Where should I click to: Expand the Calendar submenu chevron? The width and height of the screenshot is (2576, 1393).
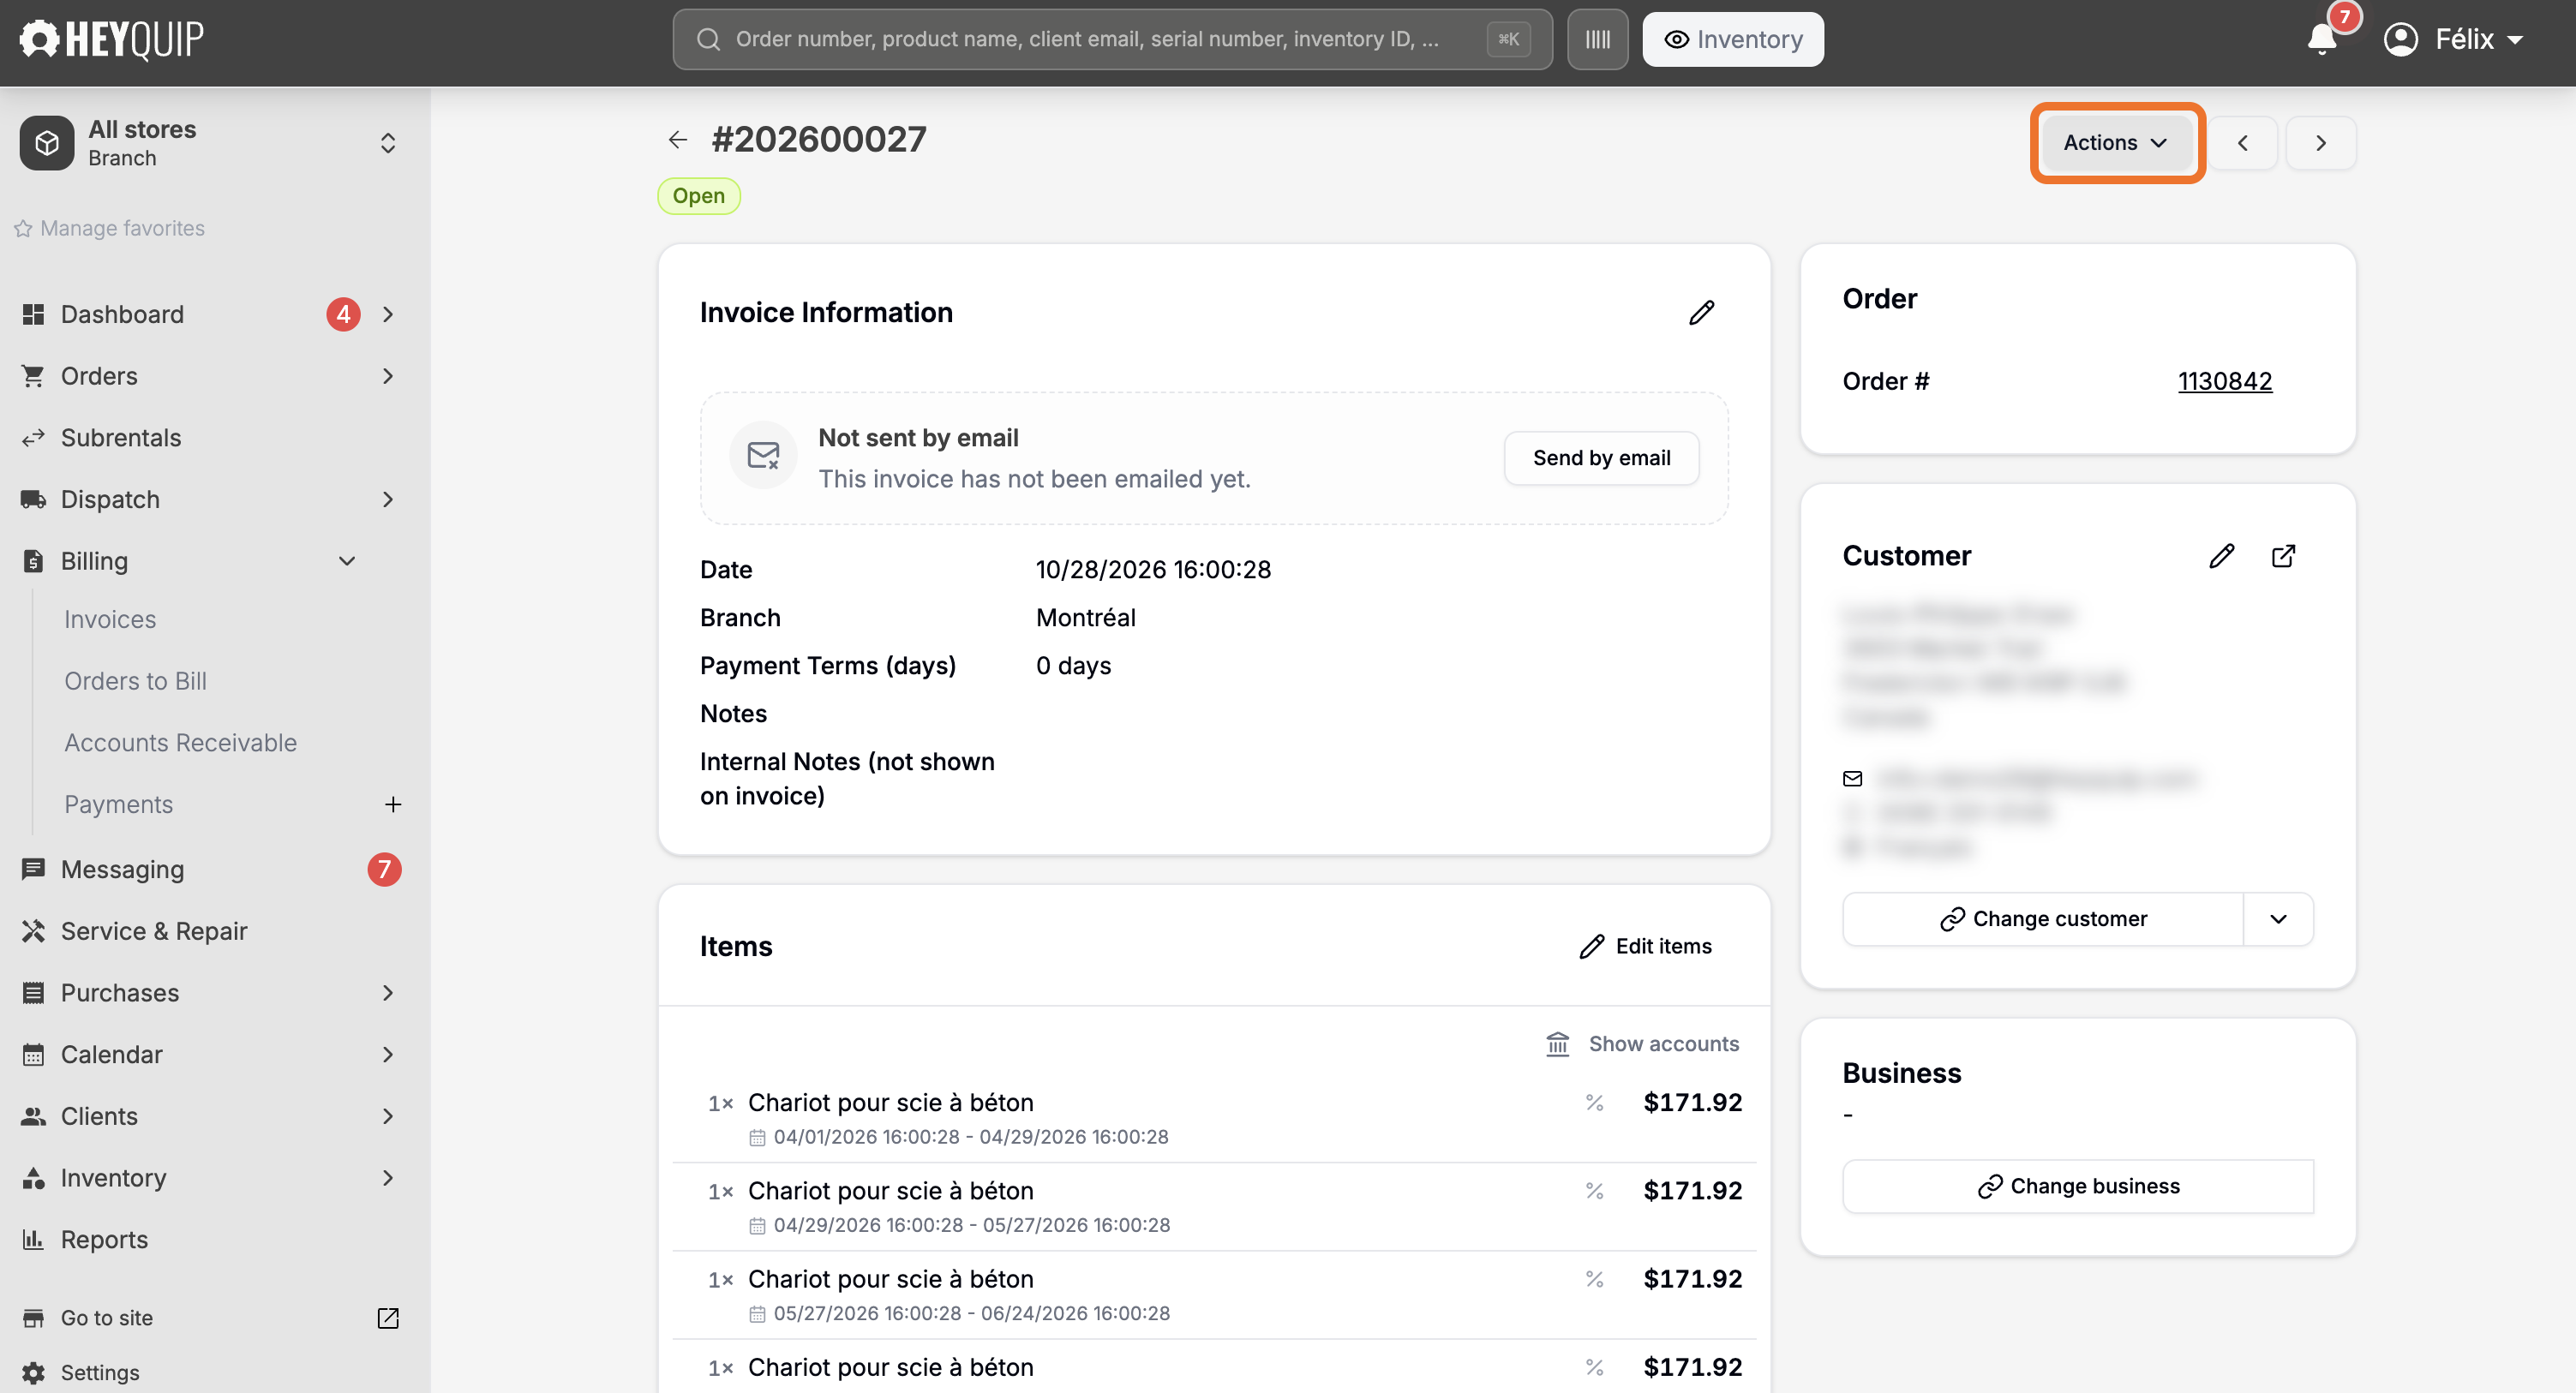(388, 1055)
